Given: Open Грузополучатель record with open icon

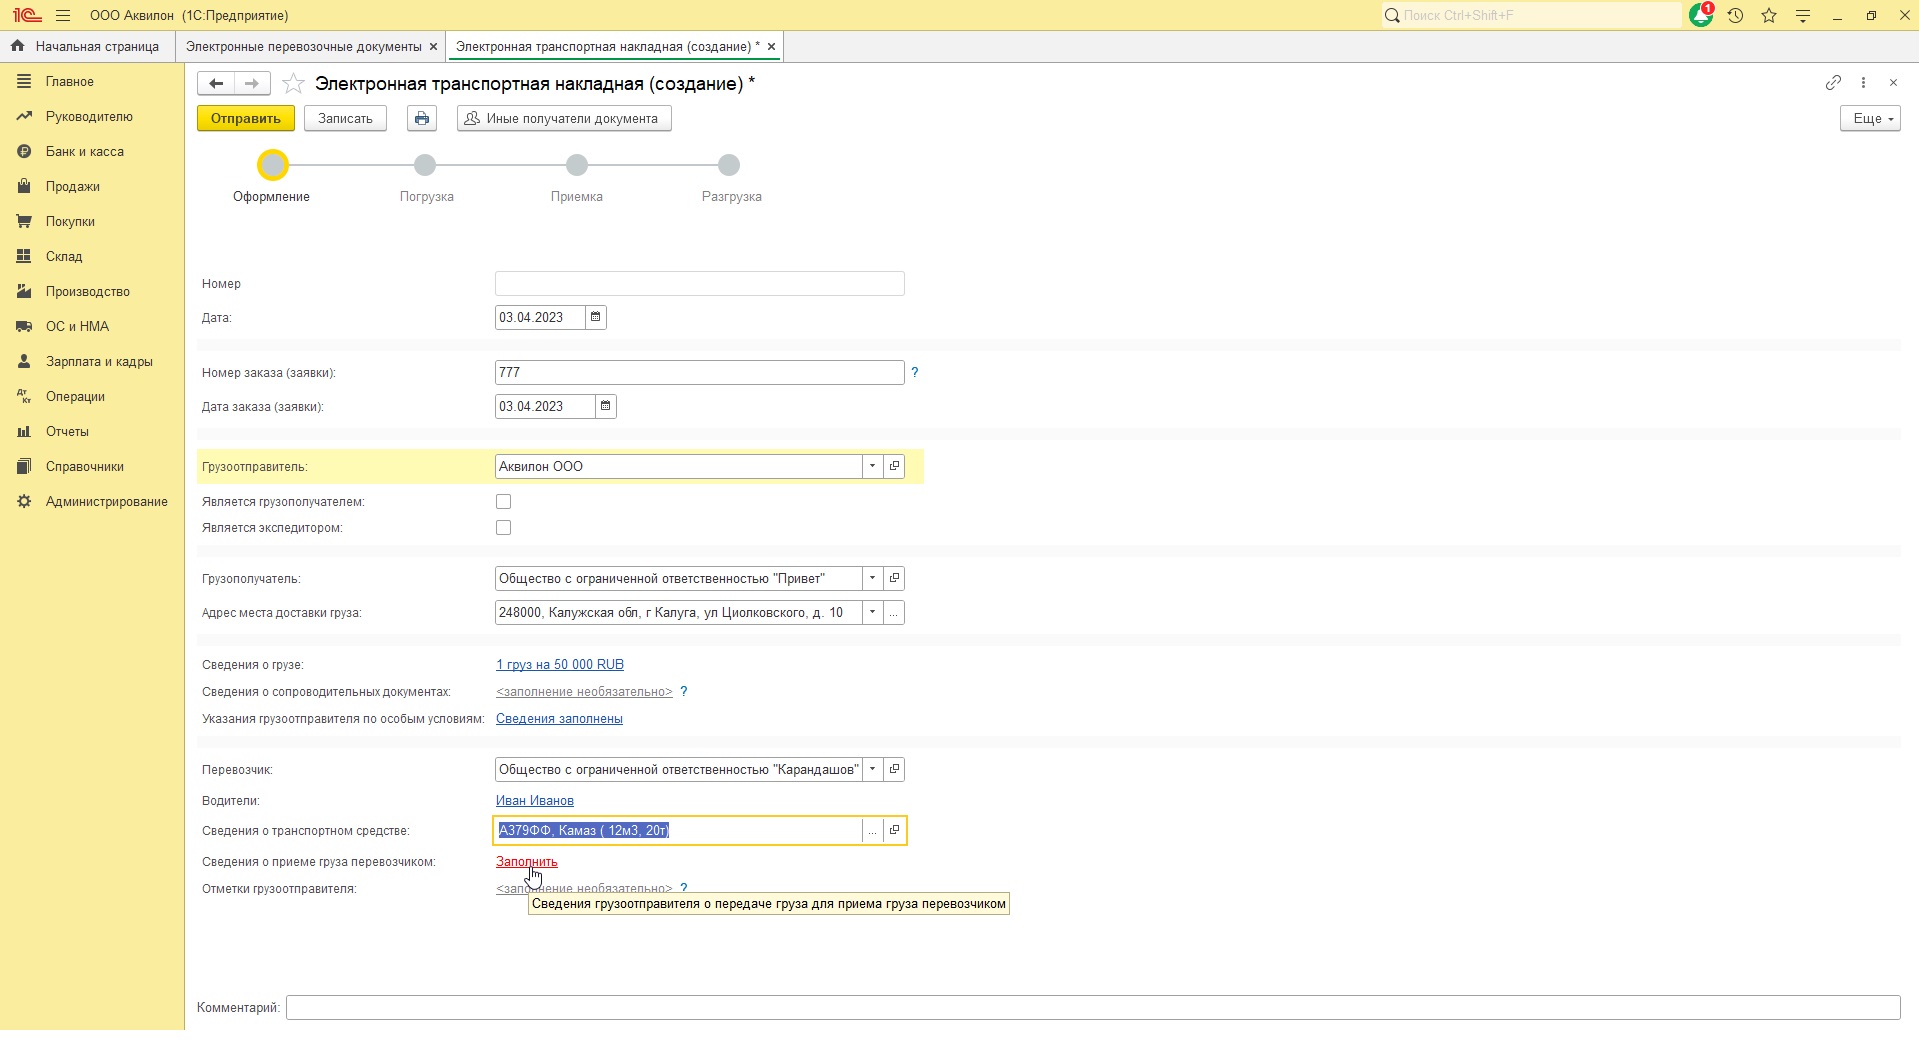Looking at the screenshot, I should coord(894,578).
